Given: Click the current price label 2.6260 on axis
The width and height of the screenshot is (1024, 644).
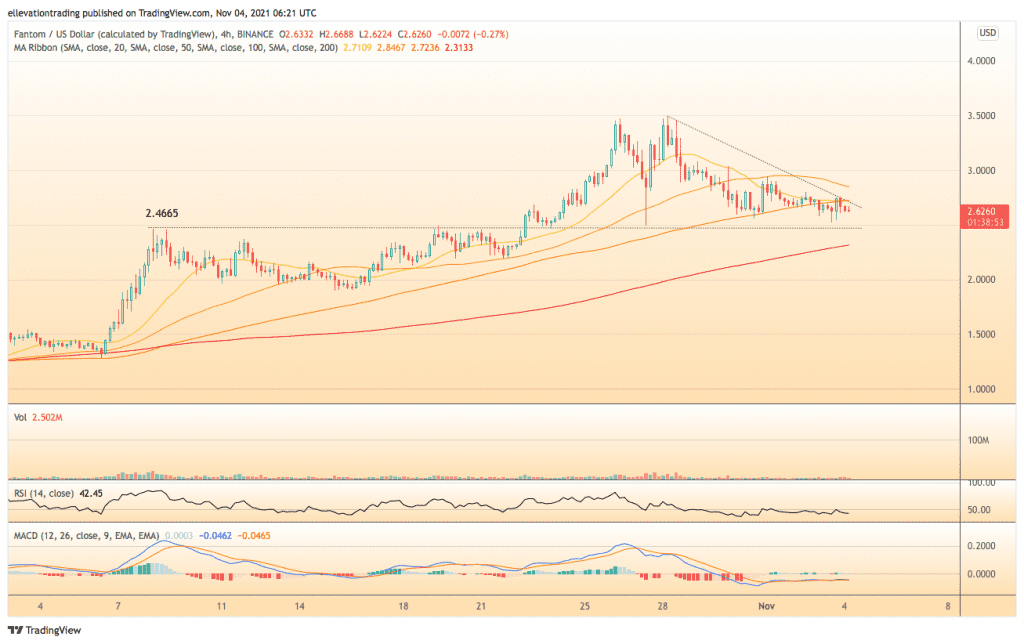Looking at the screenshot, I should point(982,212).
